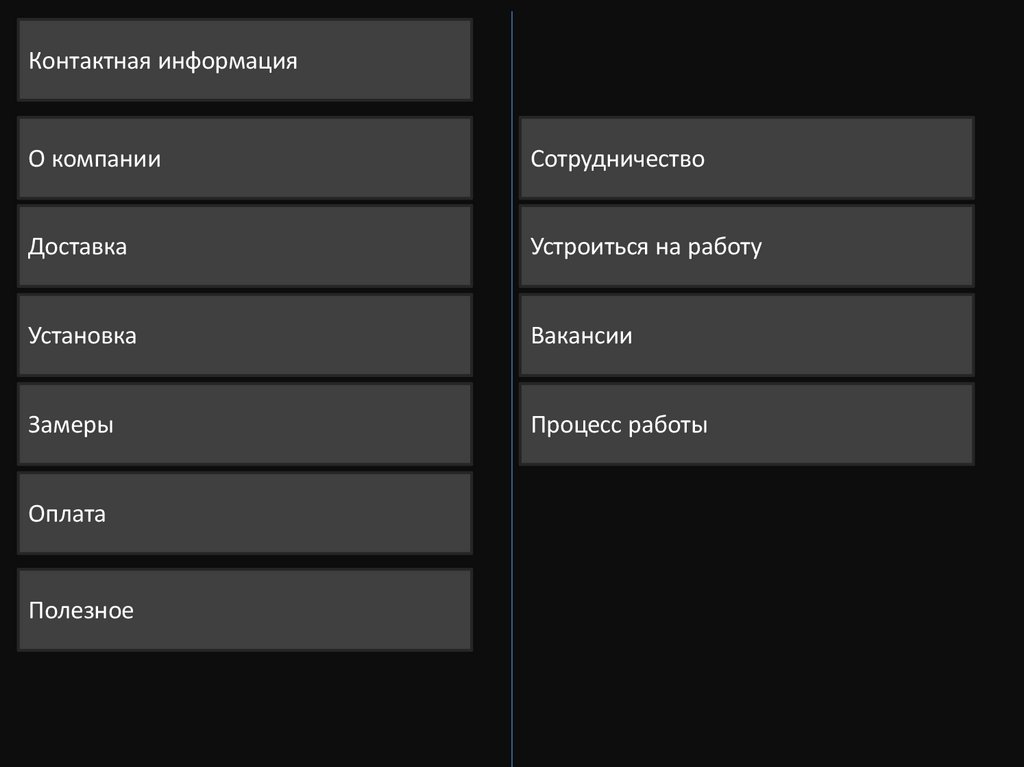The image size is (1024, 767).
Task: Click the 'Полезное' text label
Action: point(81,610)
